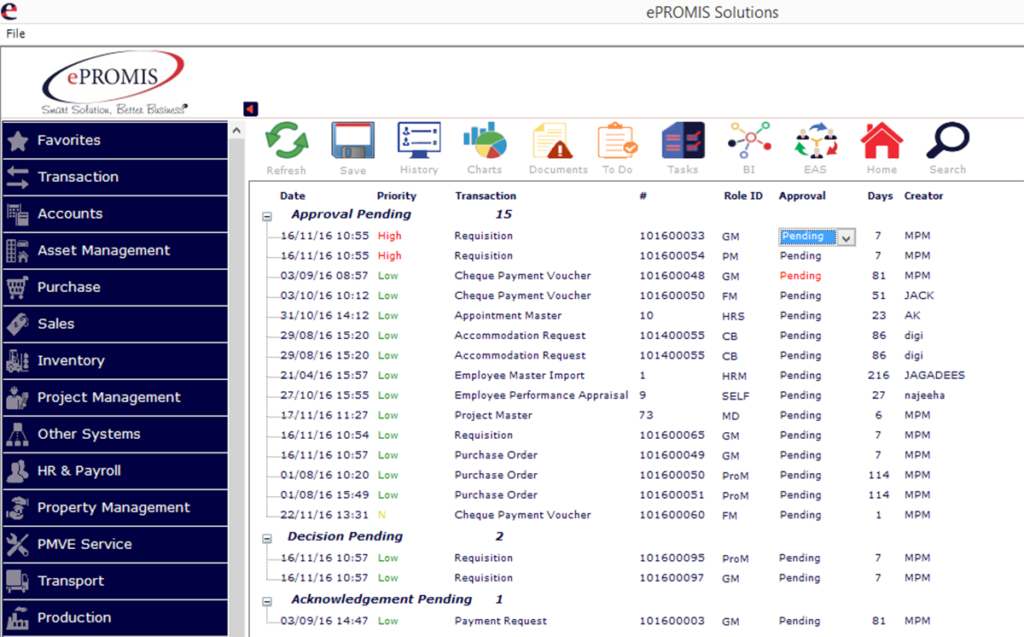Open the To Do list icon
Viewport: 1024px width, 637px height.
(617, 142)
